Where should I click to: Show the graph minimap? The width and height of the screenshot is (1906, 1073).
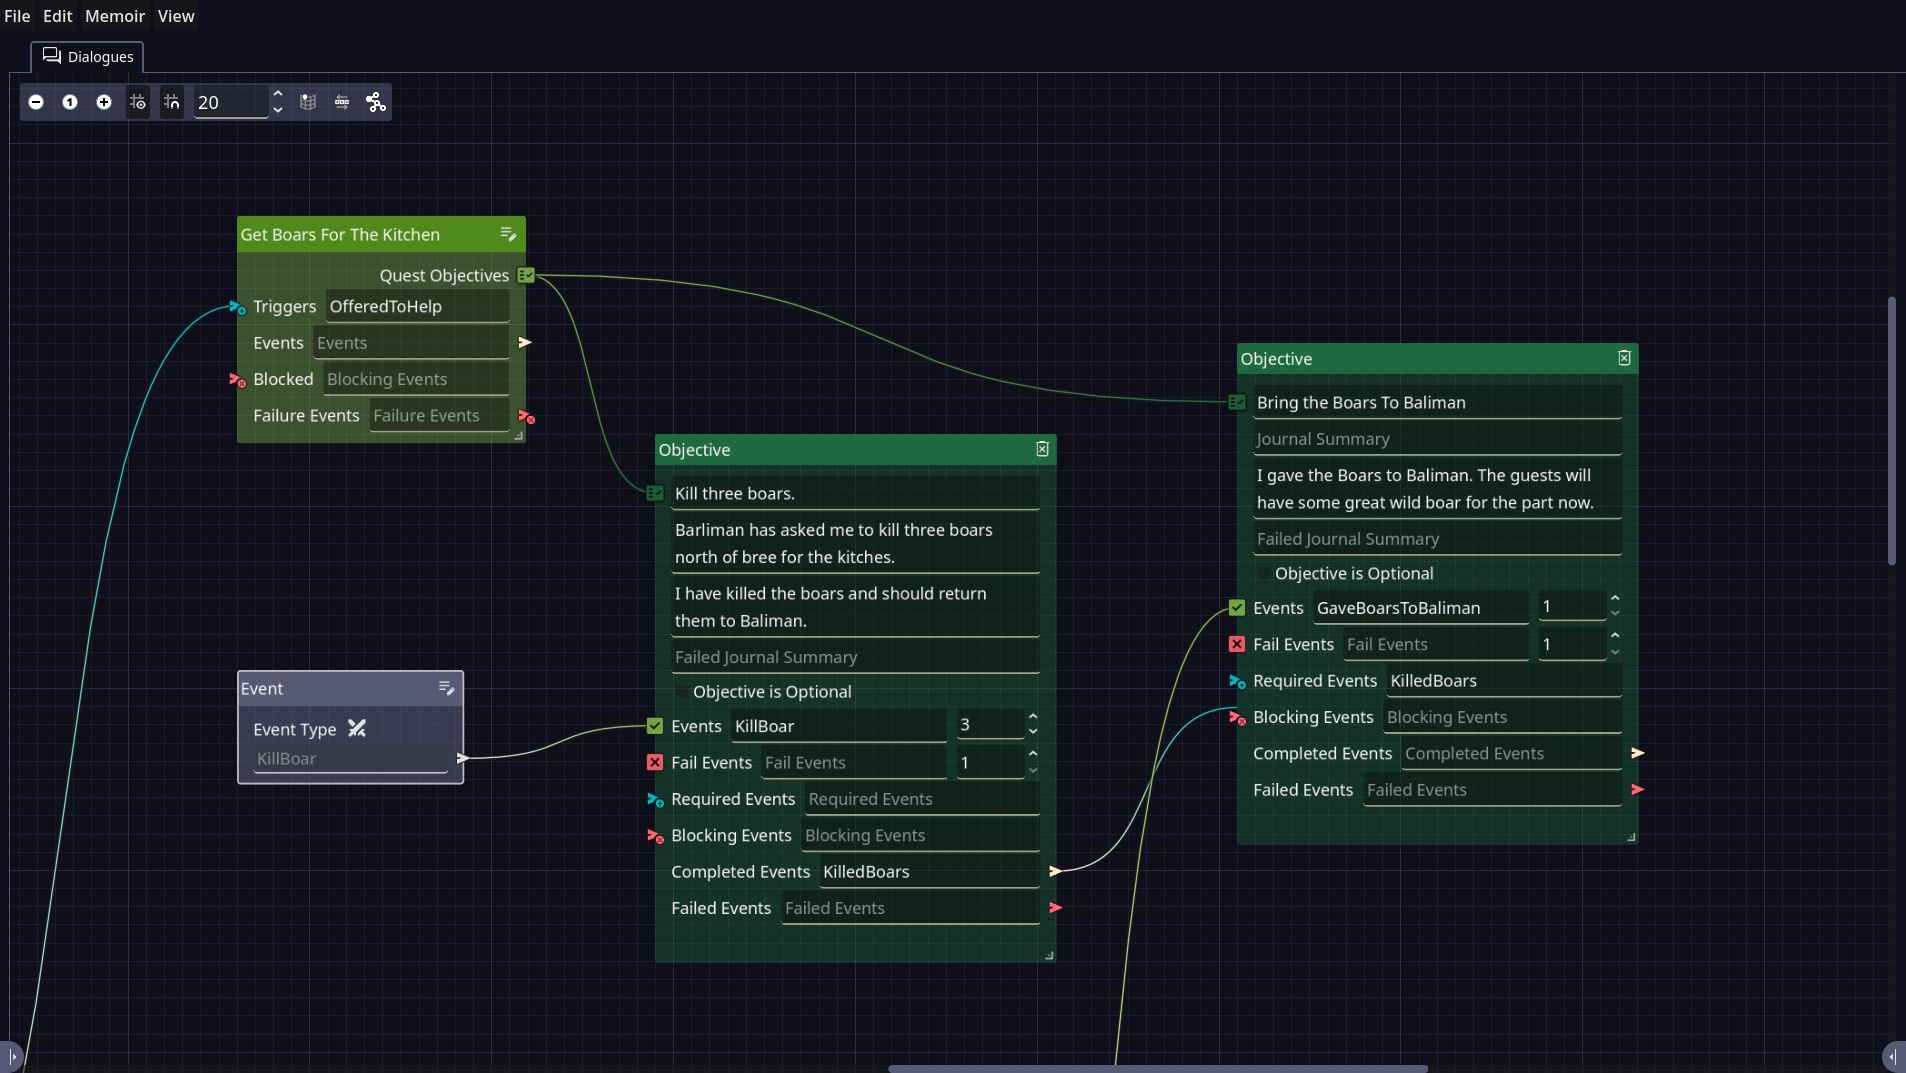coord(307,102)
